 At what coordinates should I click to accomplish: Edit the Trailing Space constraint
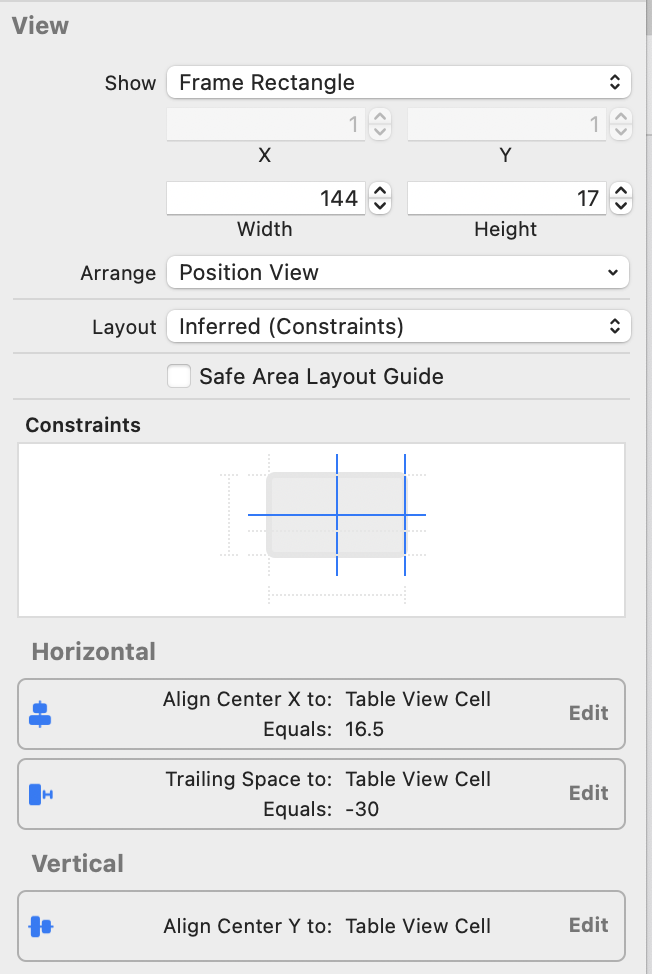[x=588, y=793]
